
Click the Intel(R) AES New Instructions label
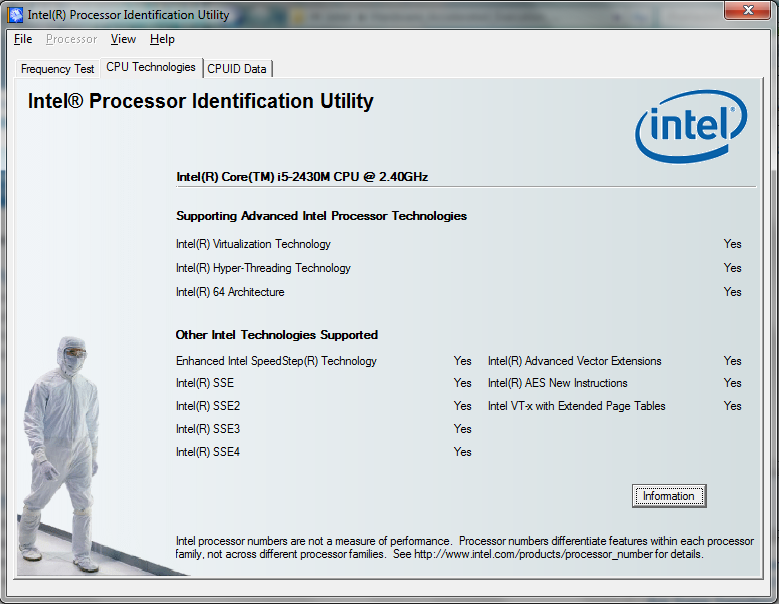coord(557,383)
